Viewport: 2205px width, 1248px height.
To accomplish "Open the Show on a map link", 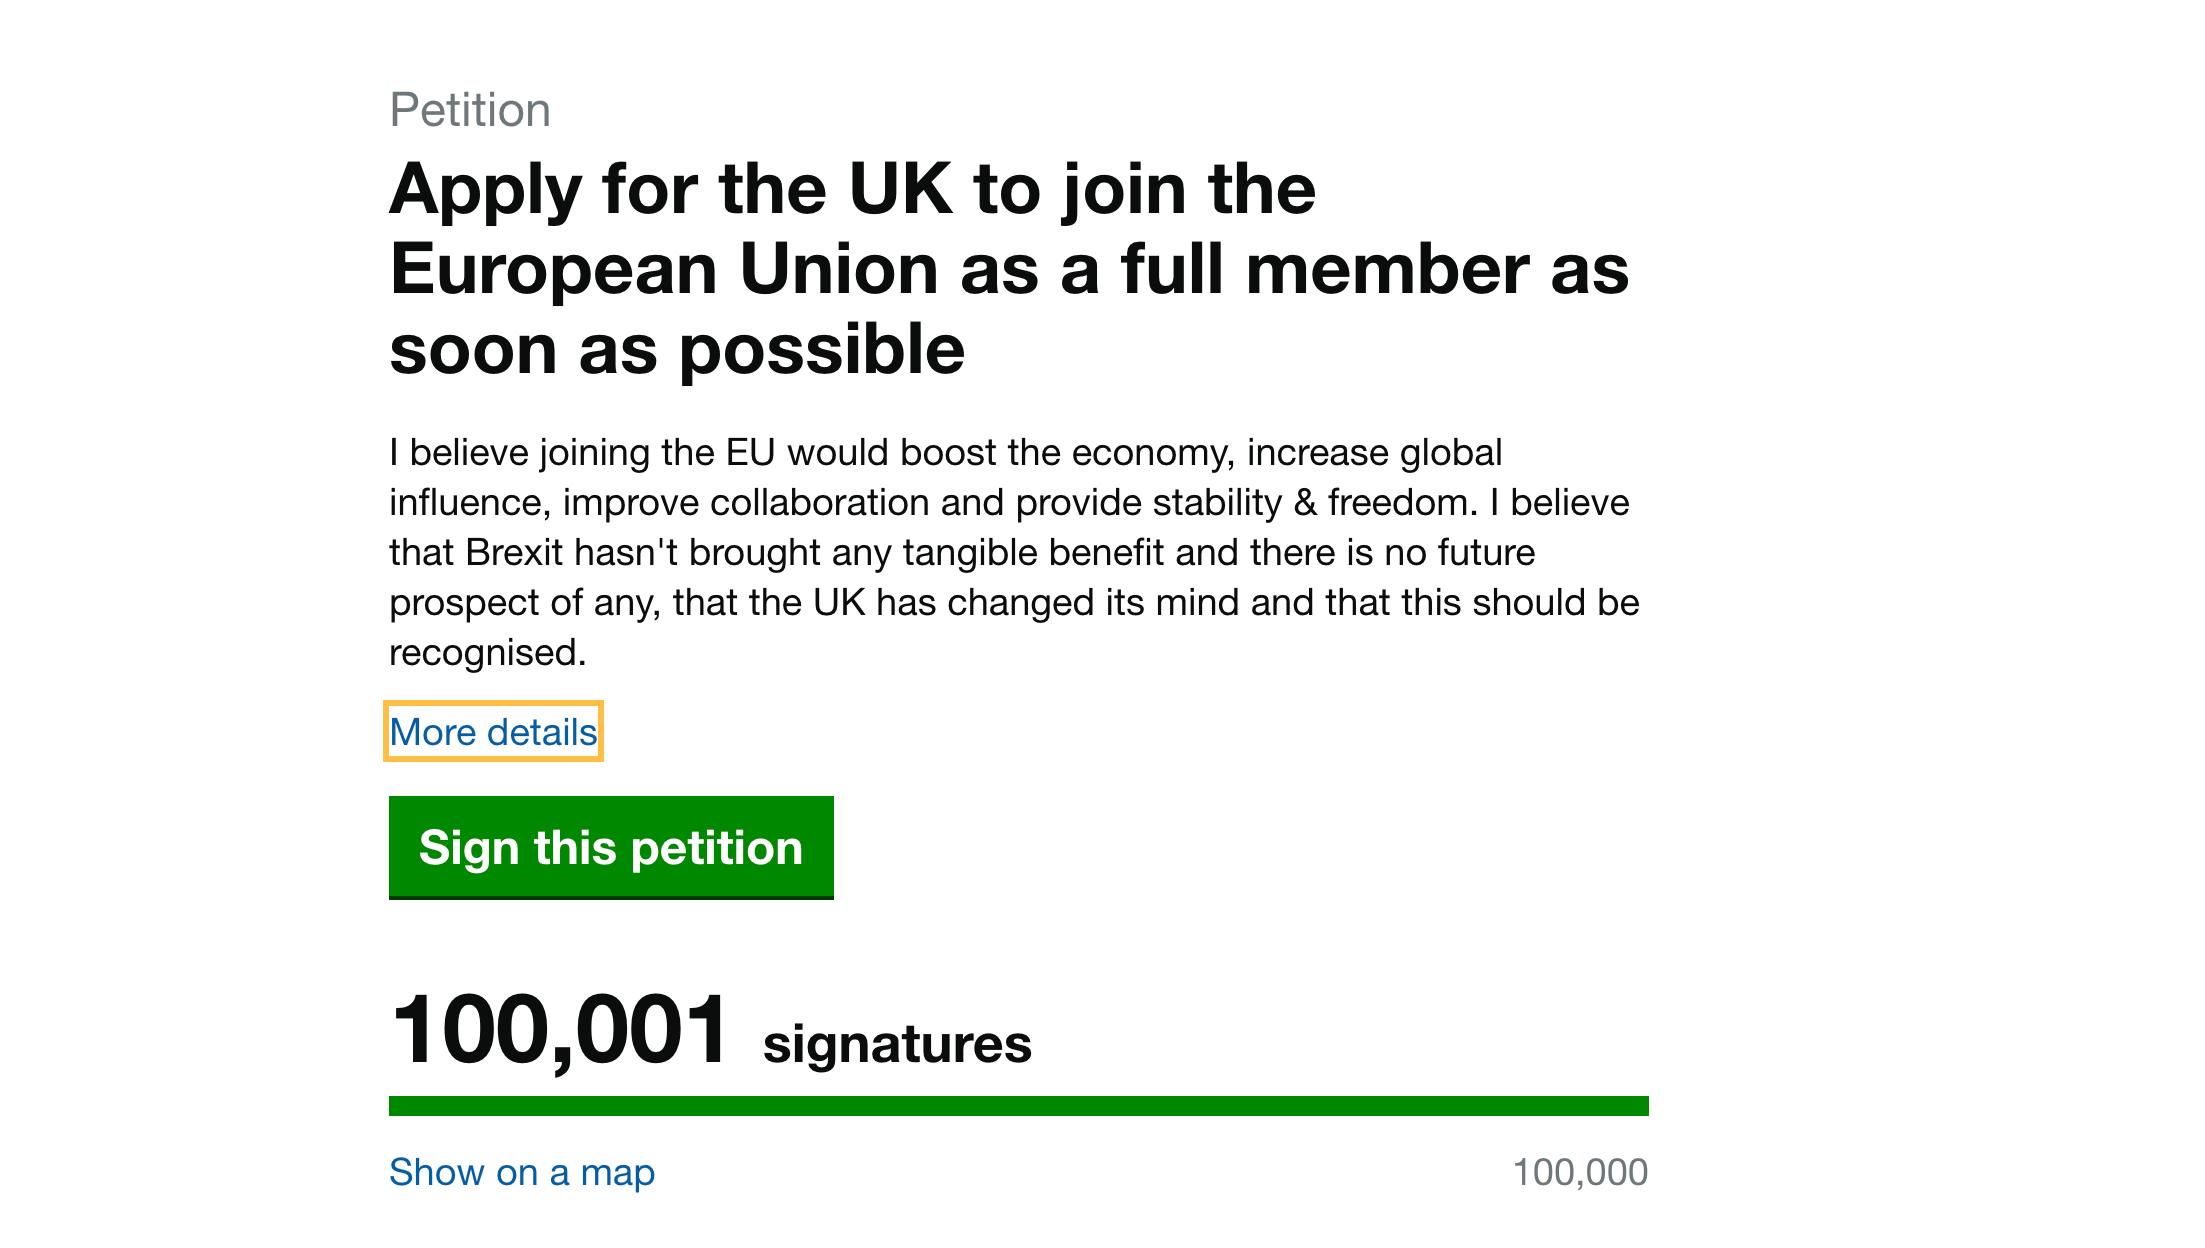I will point(522,1172).
